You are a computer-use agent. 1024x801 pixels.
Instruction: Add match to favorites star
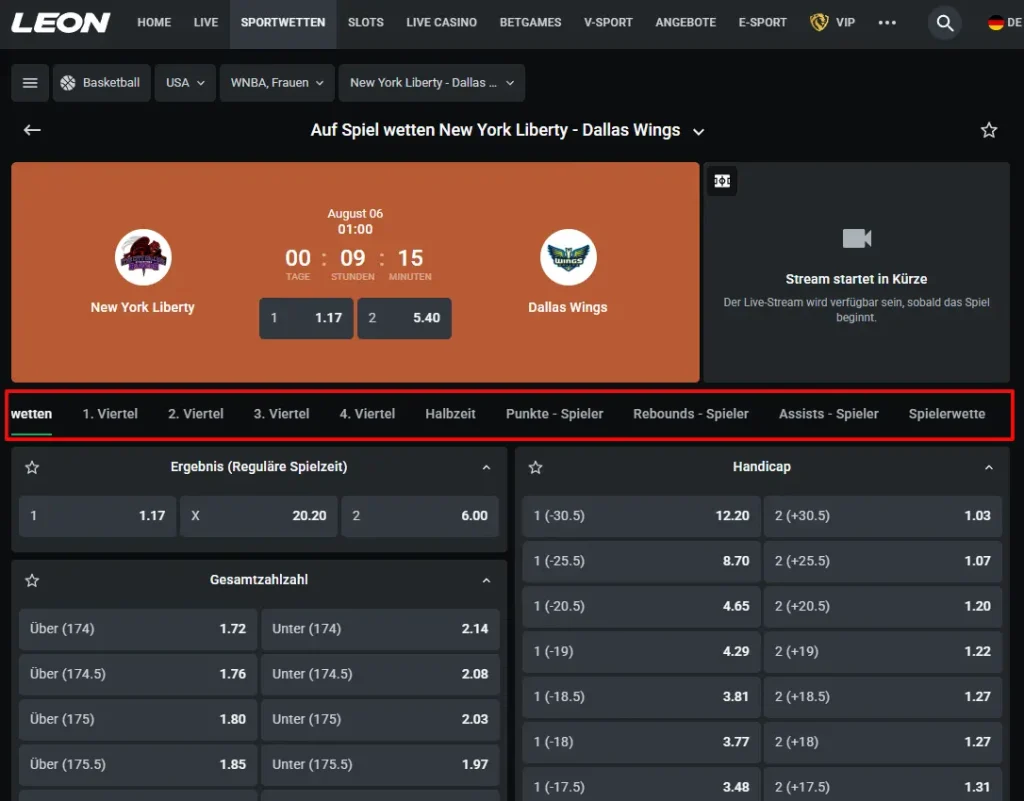[989, 130]
